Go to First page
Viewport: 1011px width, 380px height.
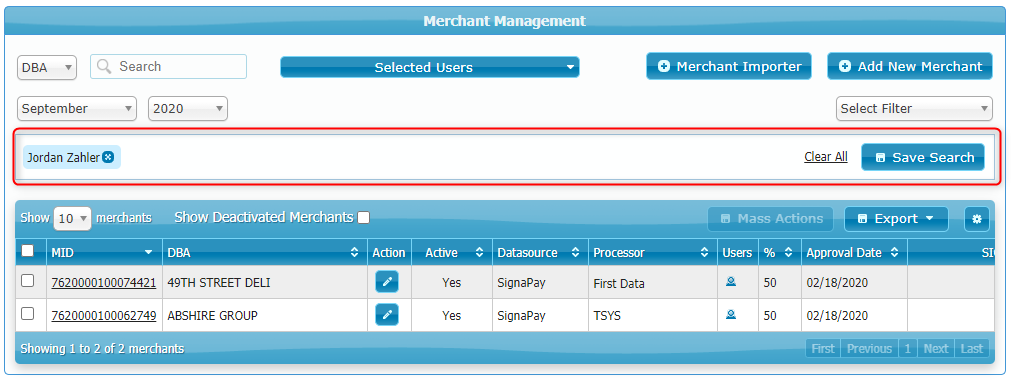coord(823,349)
